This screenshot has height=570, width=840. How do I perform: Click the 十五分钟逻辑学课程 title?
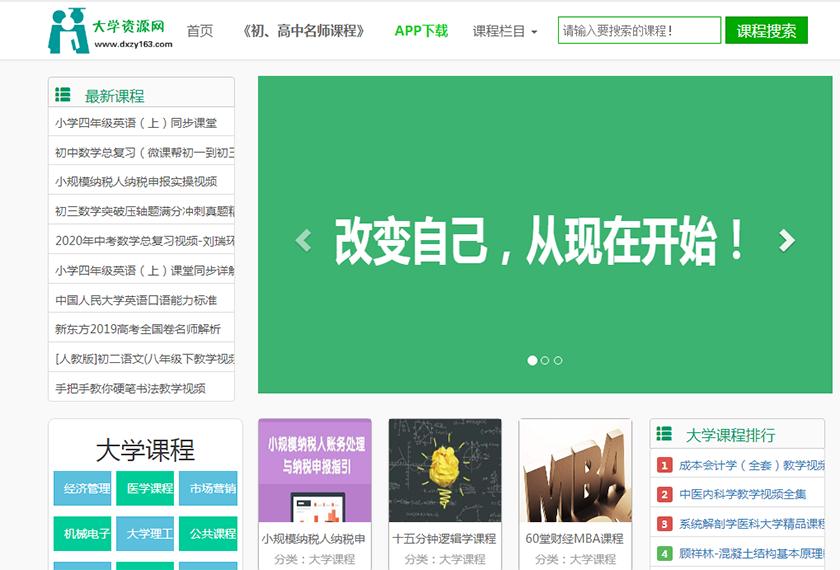tap(444, 538)
